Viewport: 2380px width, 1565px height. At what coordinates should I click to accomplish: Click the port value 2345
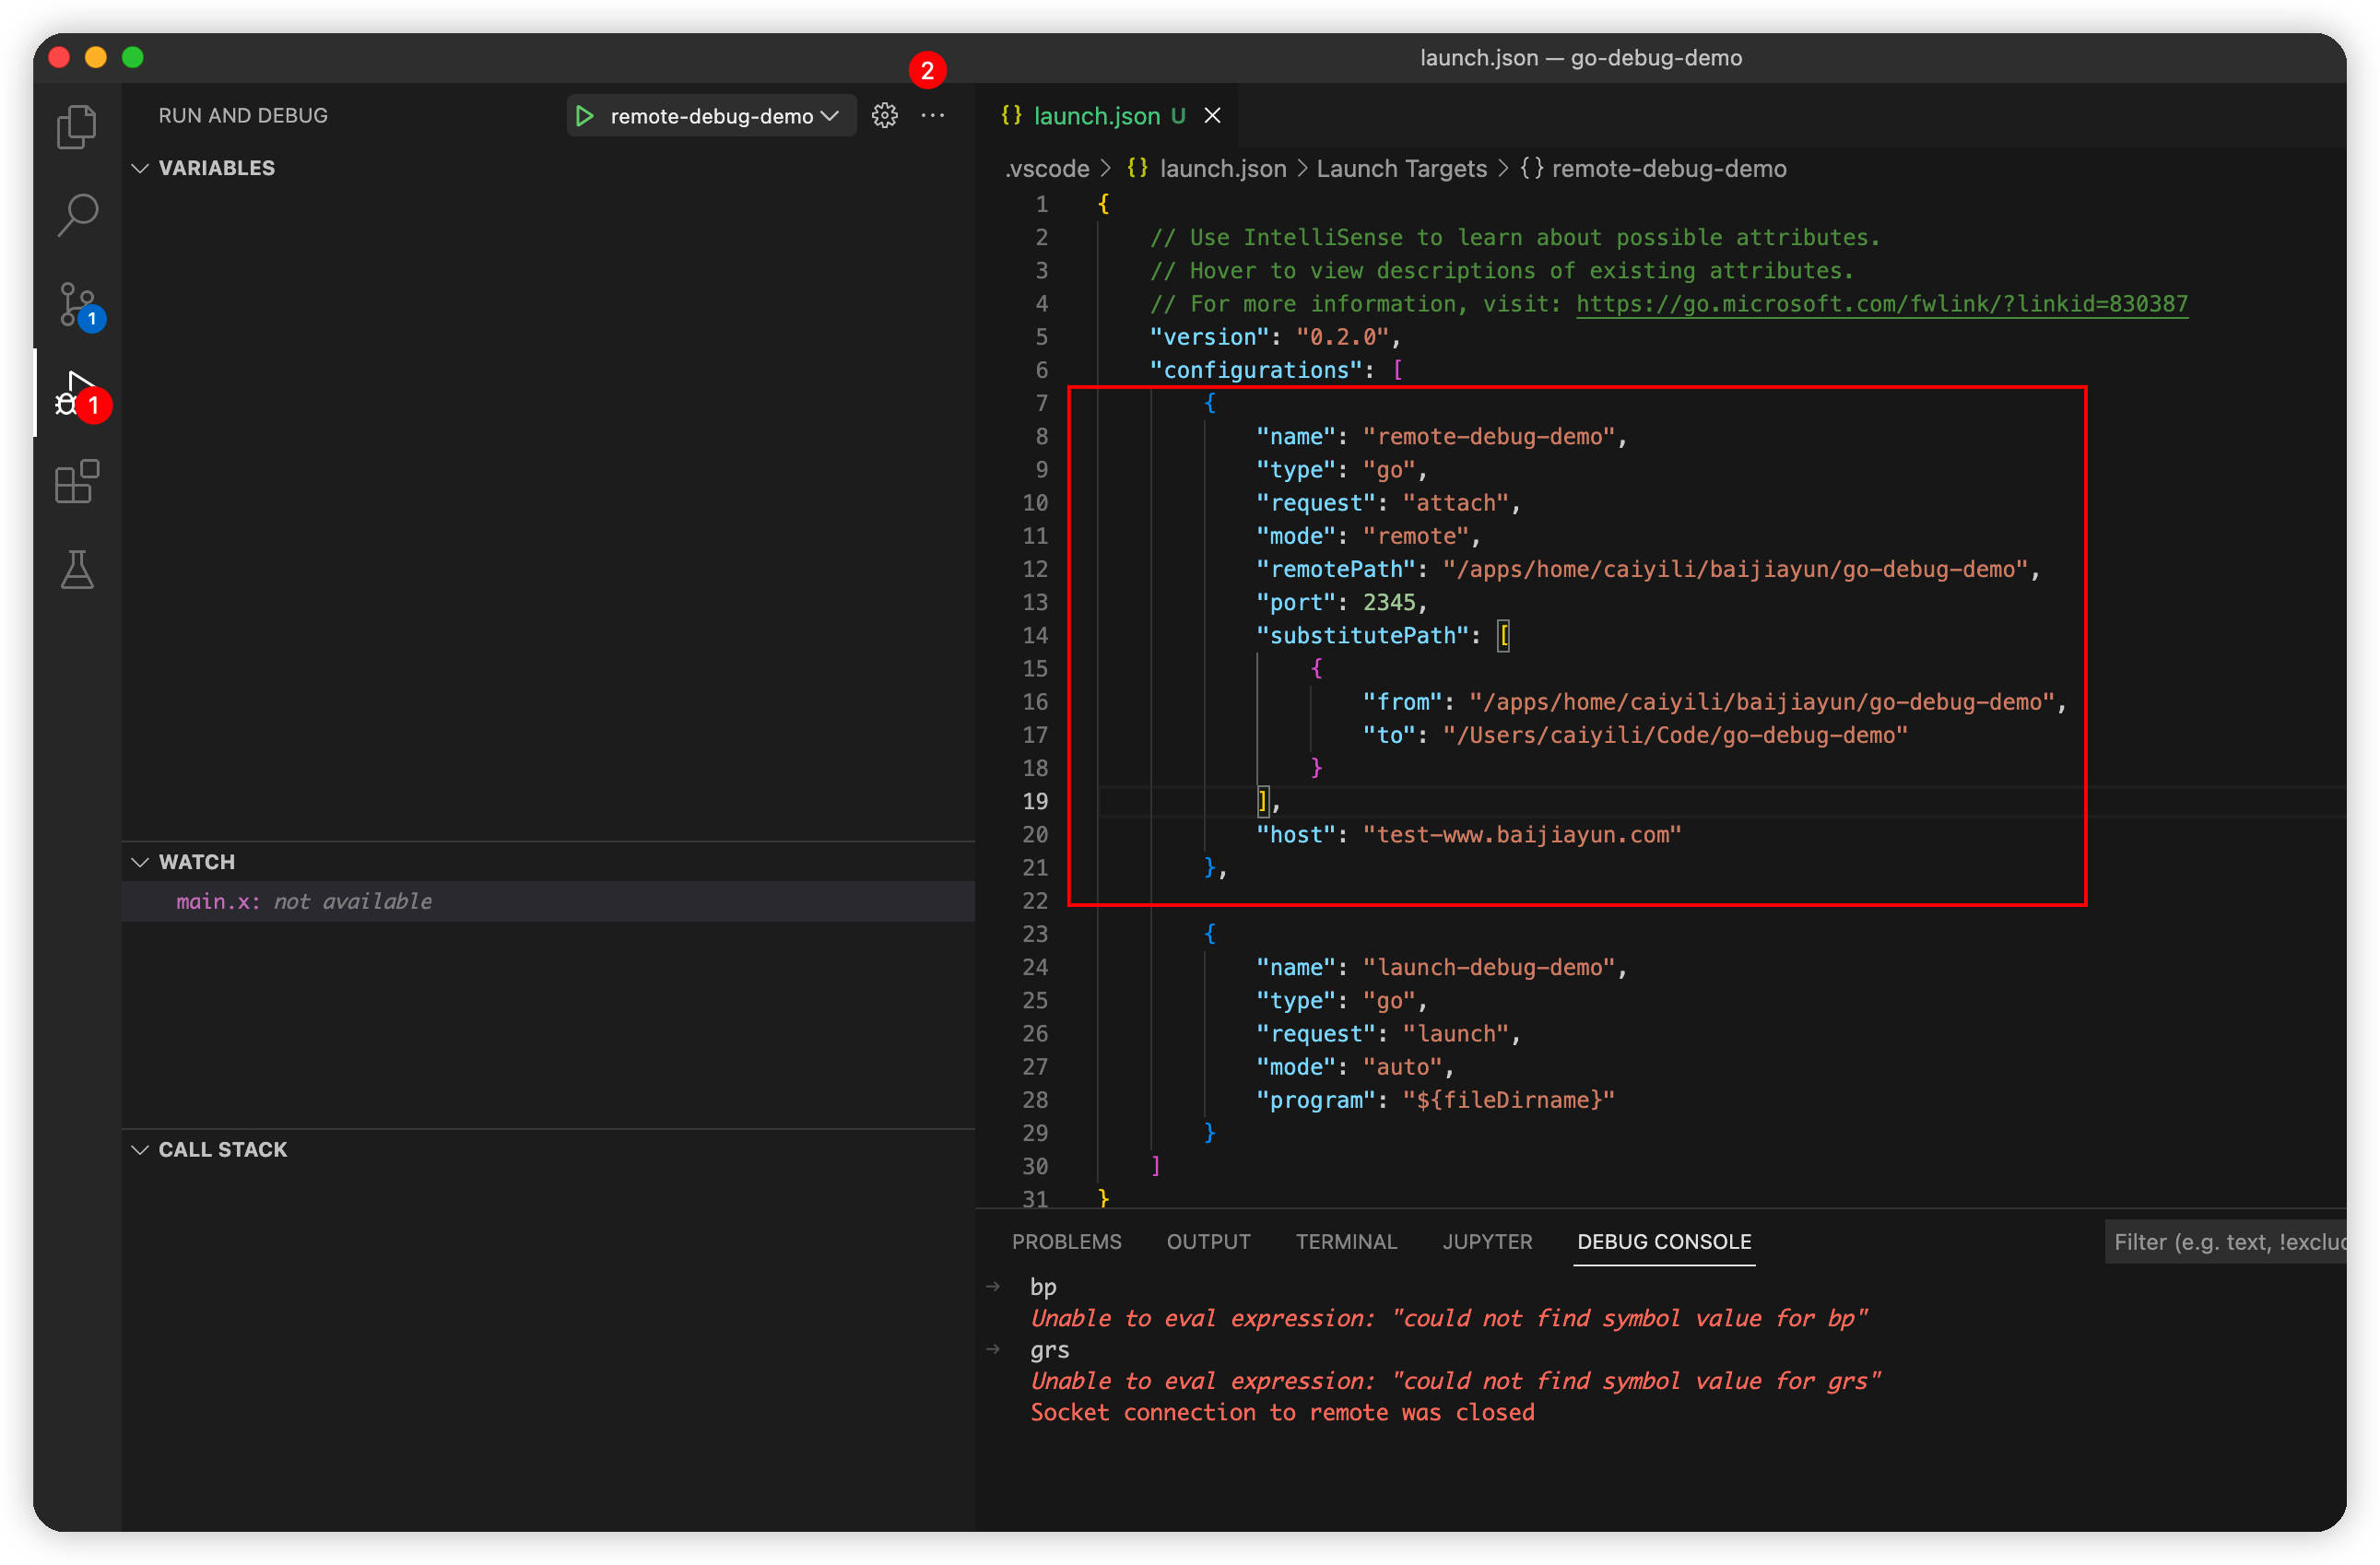[1389, 602]
